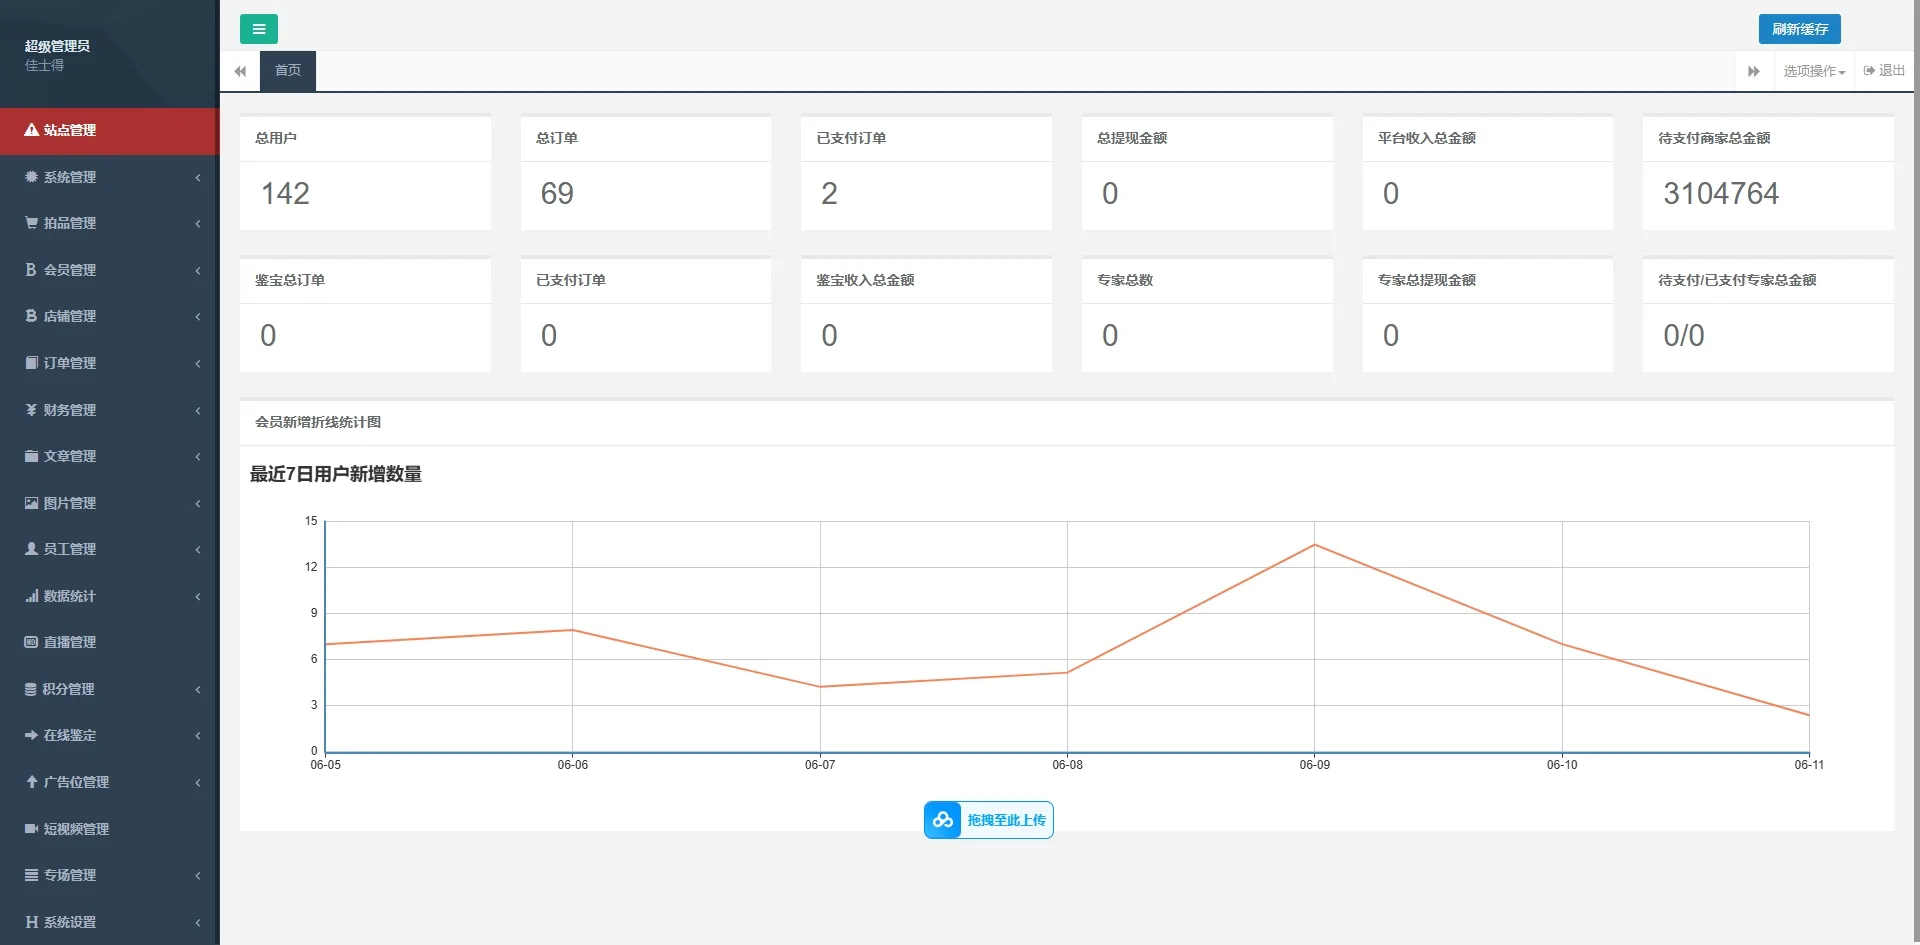Screen dimensions: 1920x945
Task: Click the right arrow icon beside 在线鉴定
Action: [x=31, y=735]
